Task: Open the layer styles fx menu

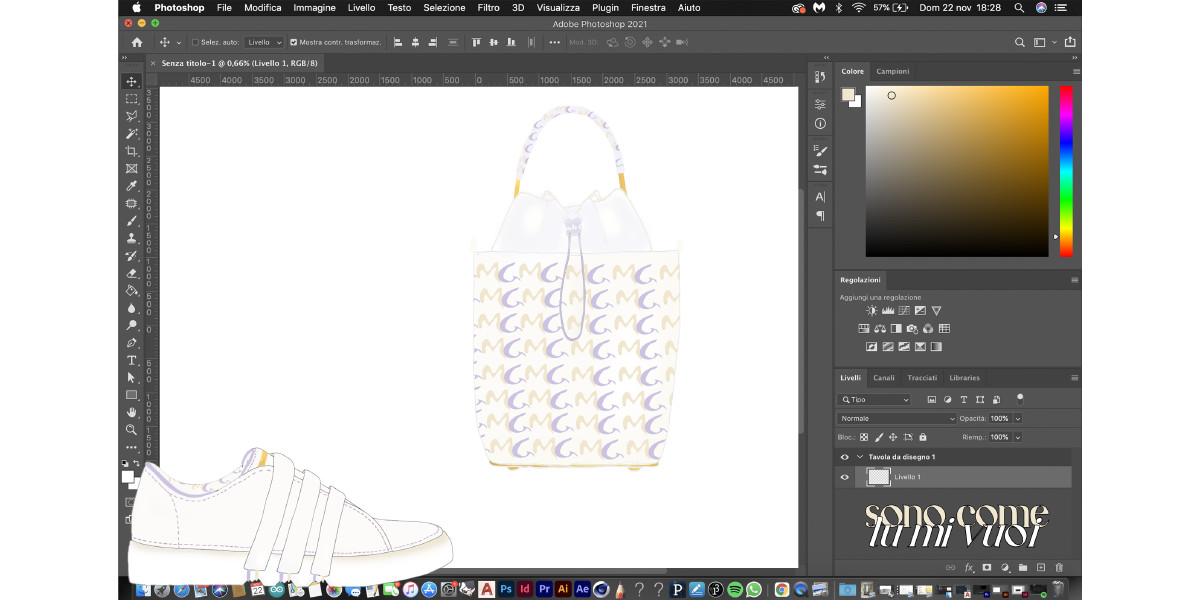Action: pyautogui.click(x=969, y=567)
